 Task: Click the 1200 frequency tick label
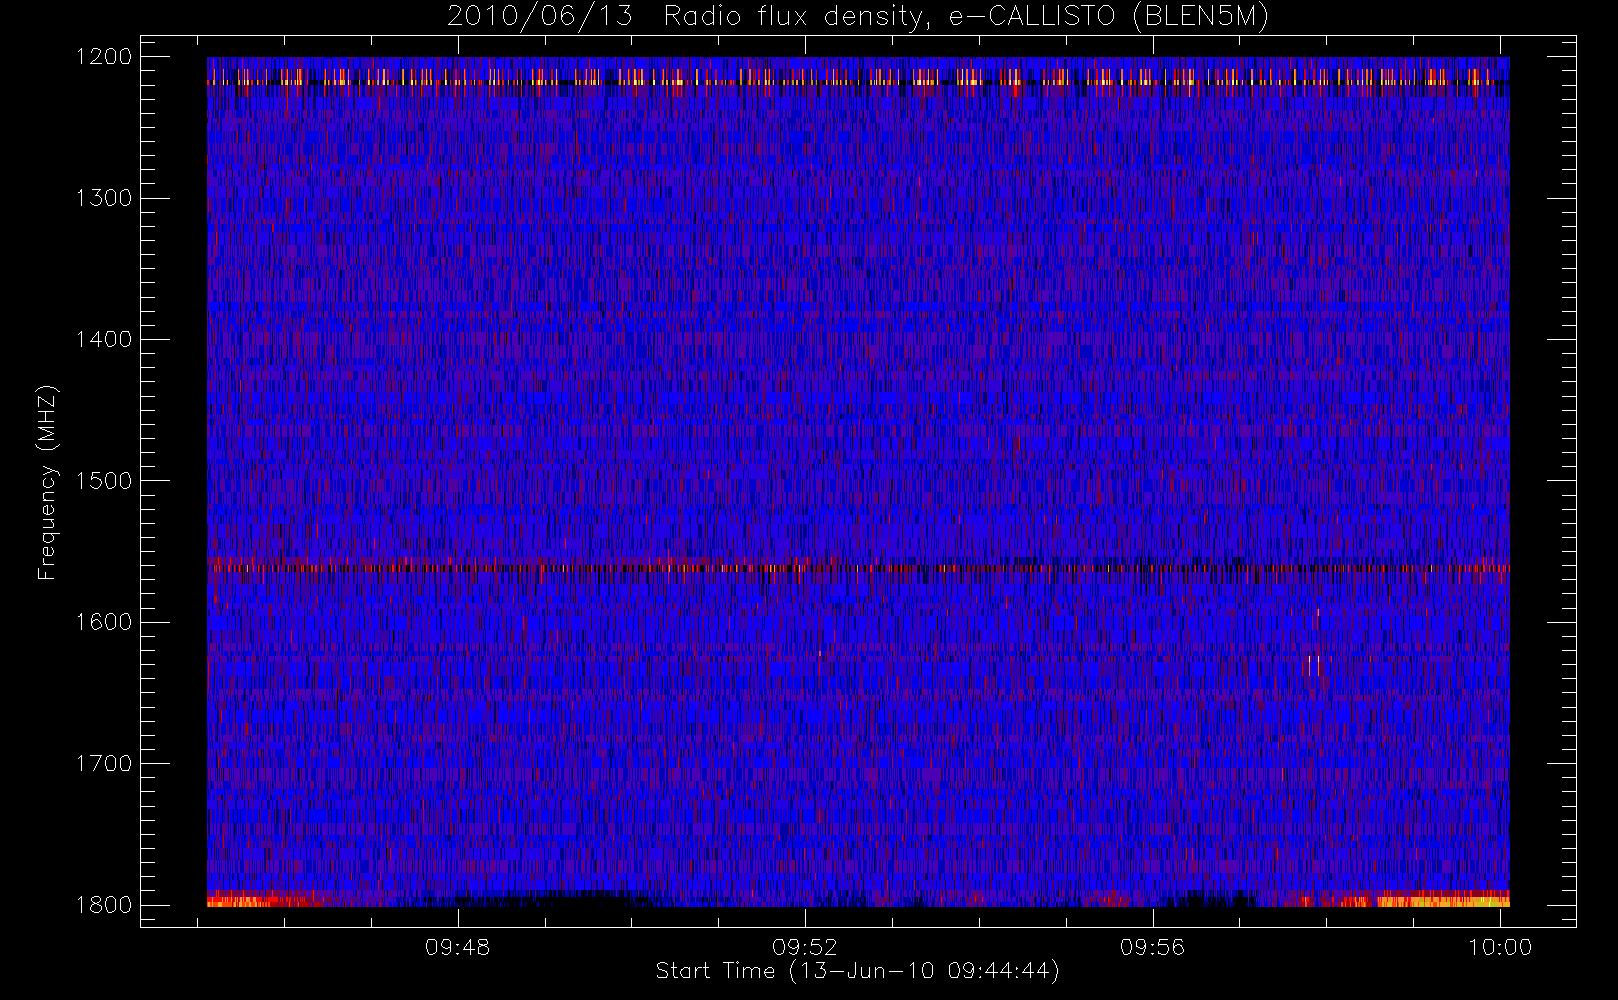click(104, 57)
